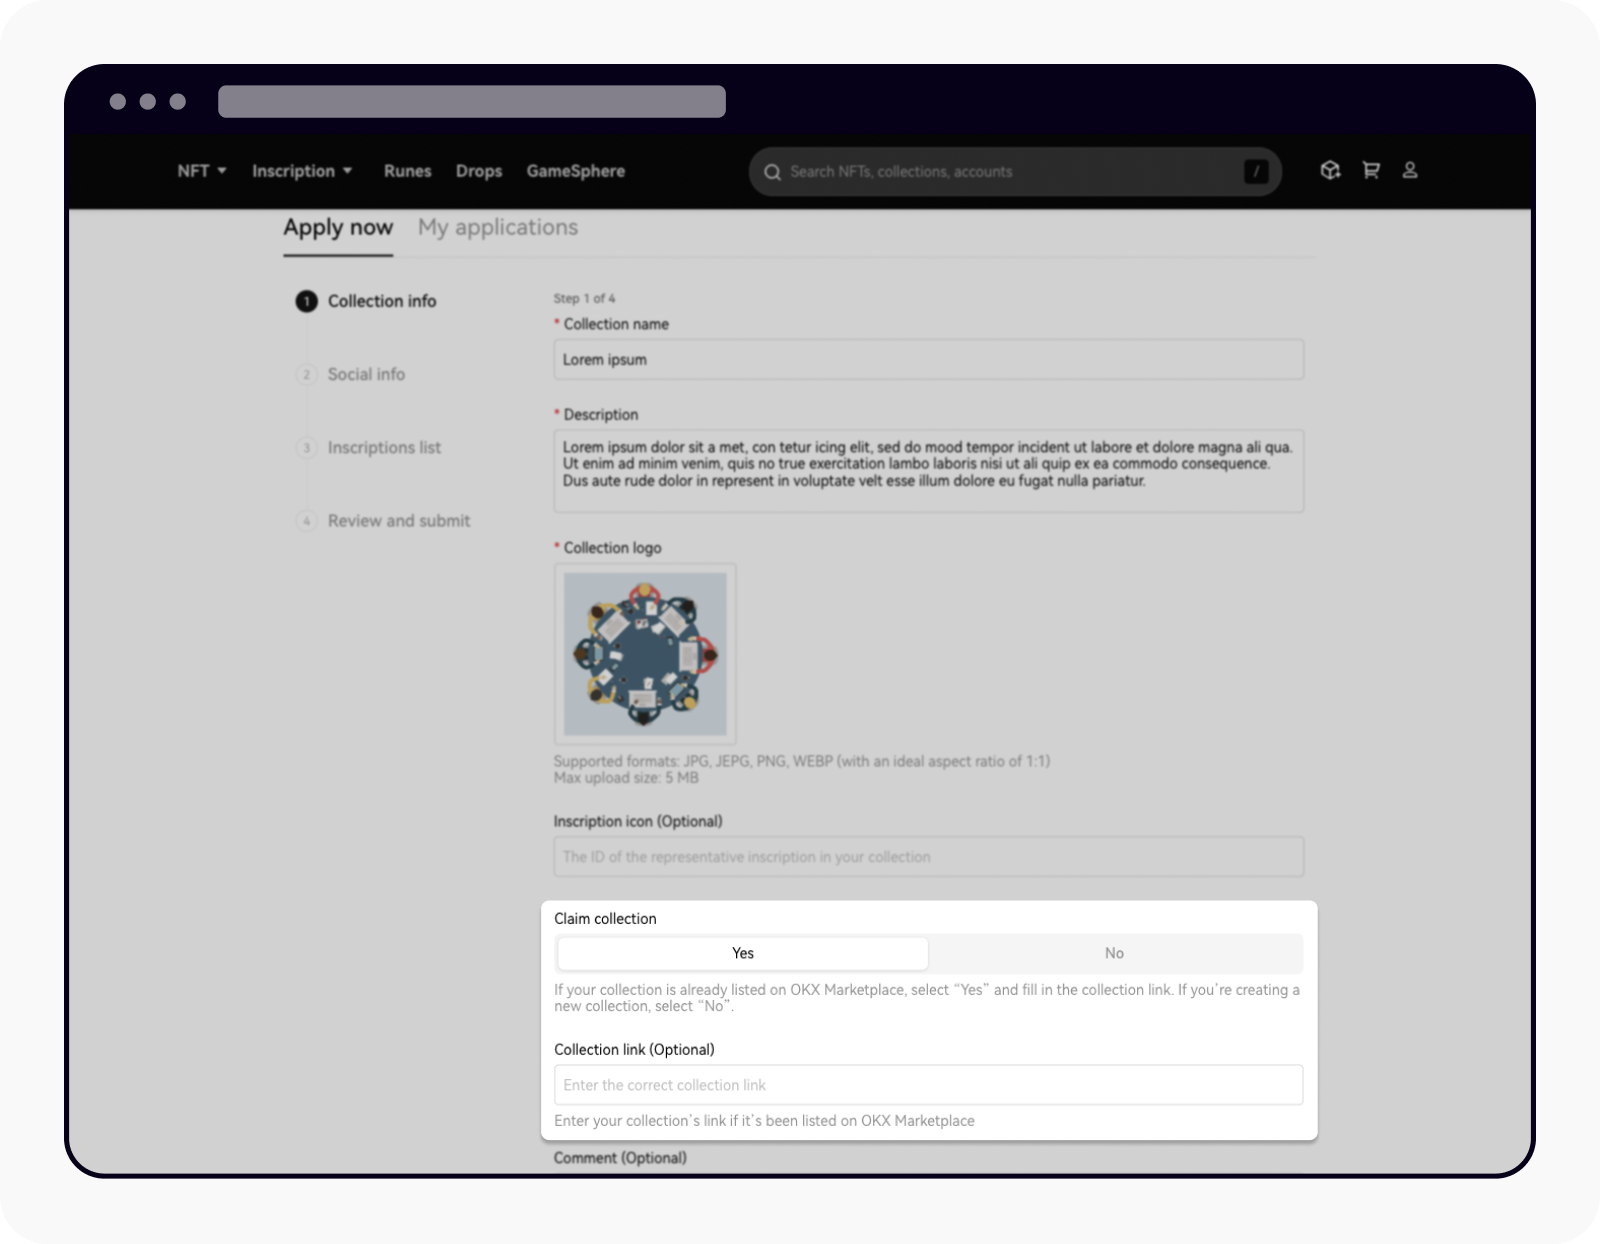Click the slash keyboard shortcut badge in search
Screen dimensions: 1600x1244
click(1256, 172)
